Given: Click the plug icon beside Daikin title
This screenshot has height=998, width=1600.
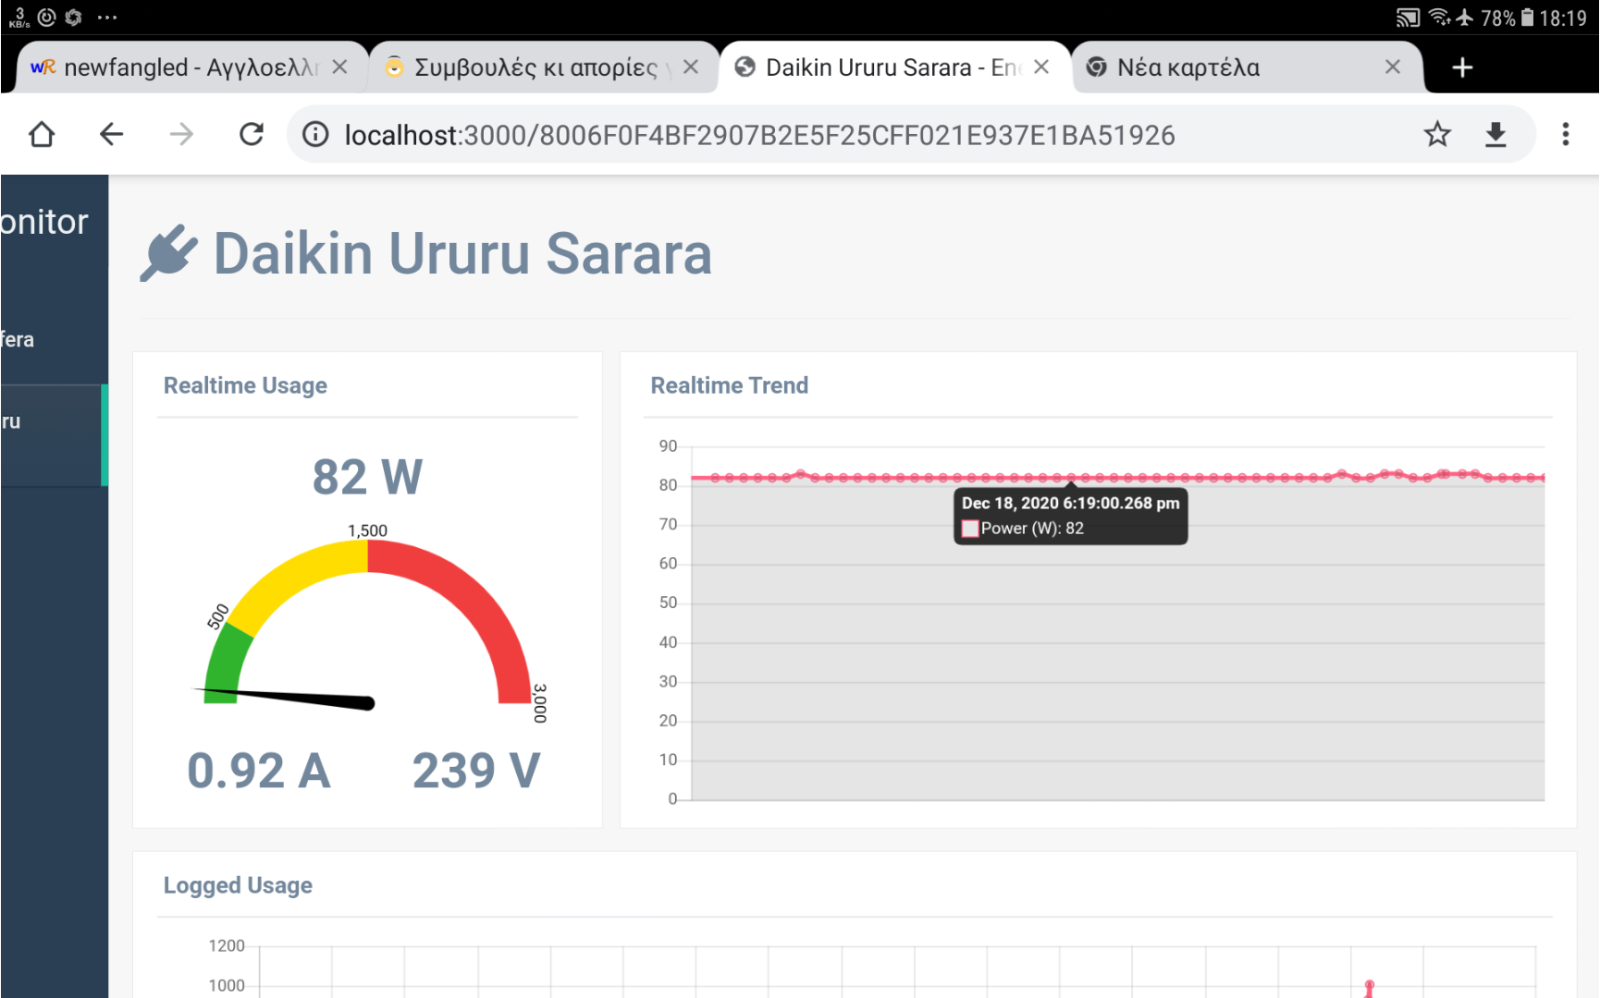Looking at the screenshot, I should point(168,253).
